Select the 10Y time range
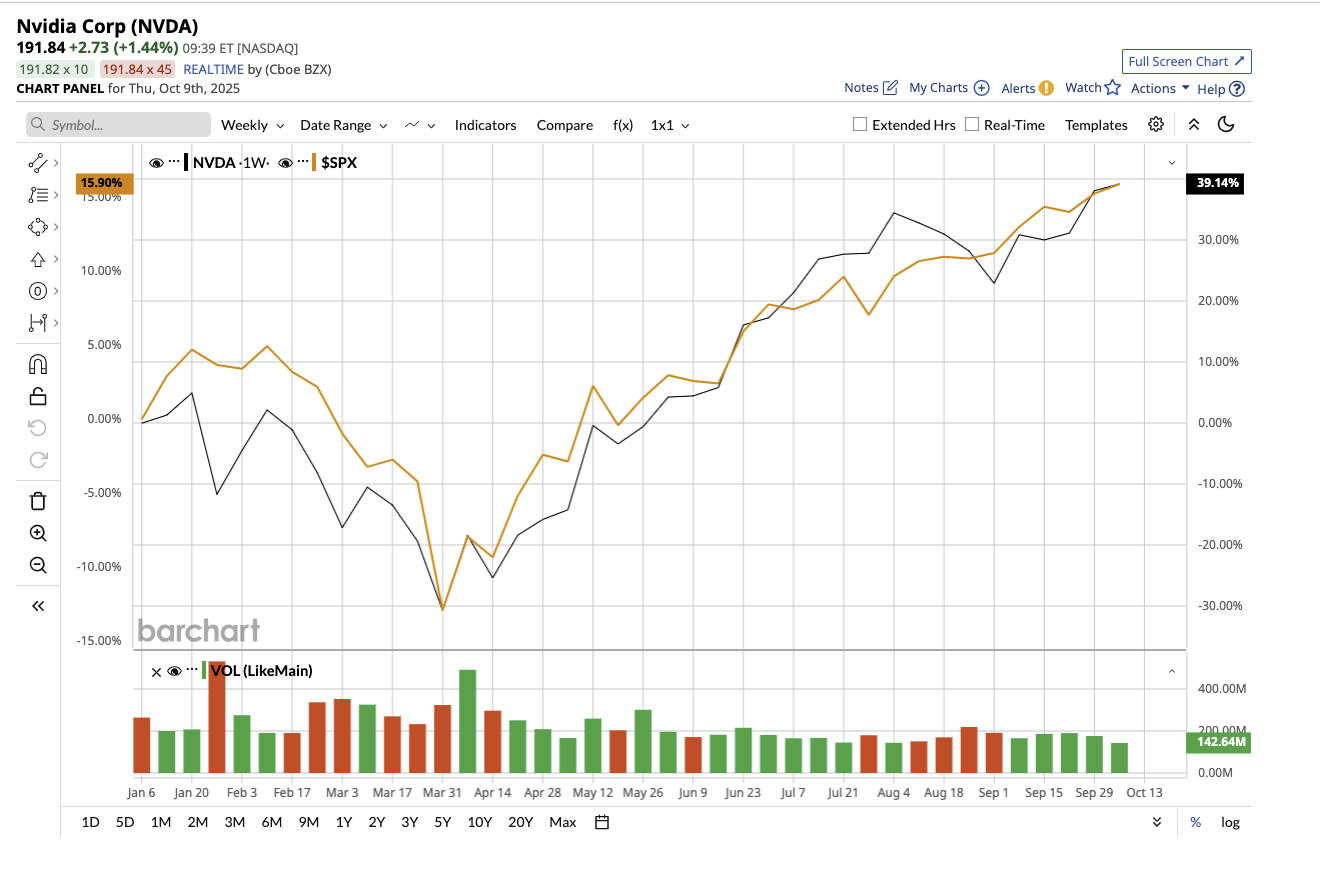This screenshot has width=1320, height=888. (480, 822)
